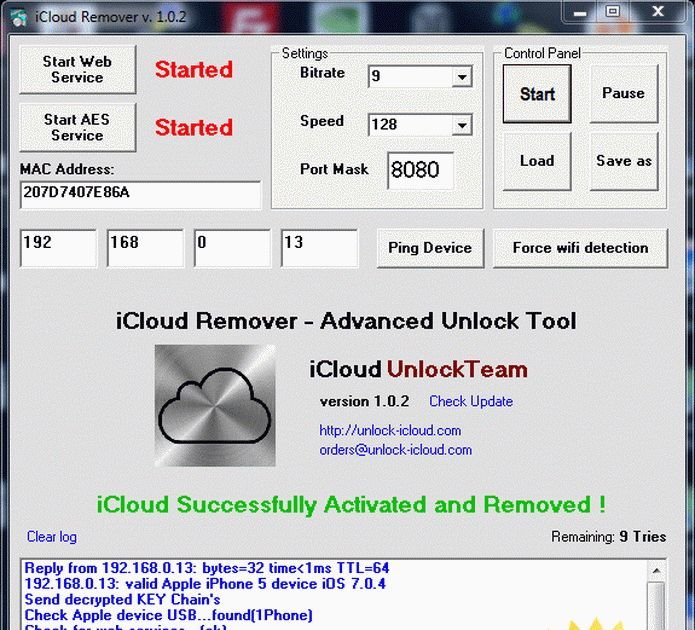Click the Start button in Control Panel
This screenshot has height=630, width=695.
click(537, 94)
